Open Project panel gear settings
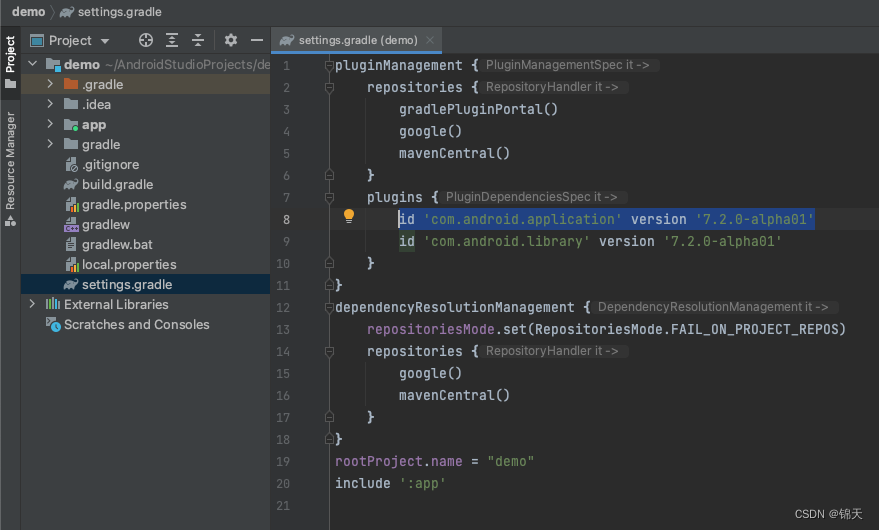The width and height of the screenshot is (879, 530). (x=230, y=40)
